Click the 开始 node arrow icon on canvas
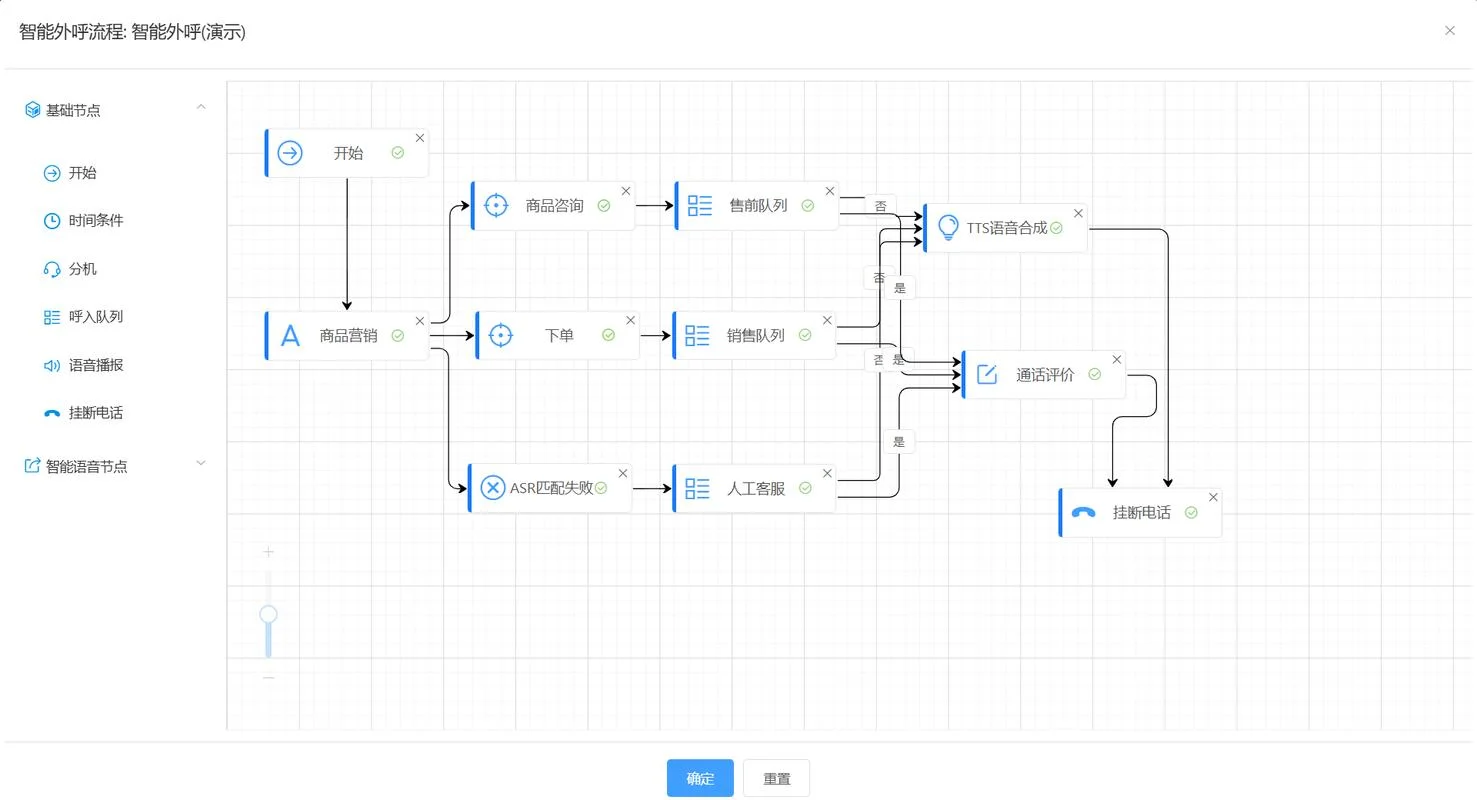This screenshot has height=800, width=1477. [290, 153]
